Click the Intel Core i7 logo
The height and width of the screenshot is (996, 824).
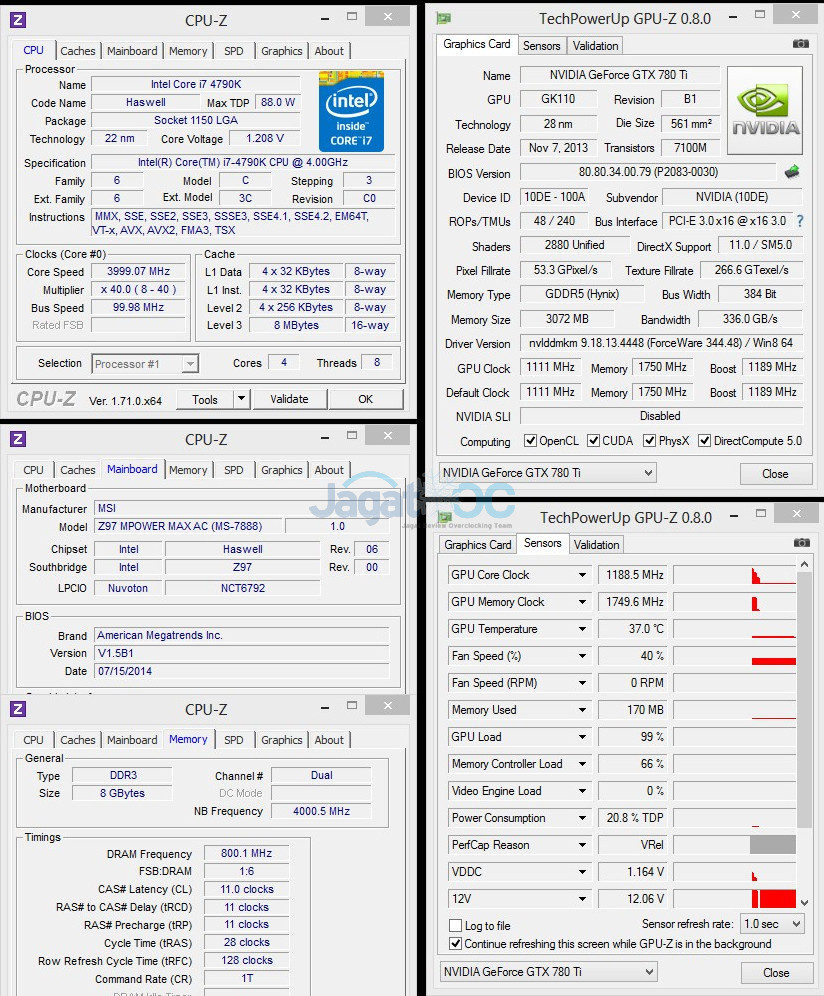[x=351, y=110]
